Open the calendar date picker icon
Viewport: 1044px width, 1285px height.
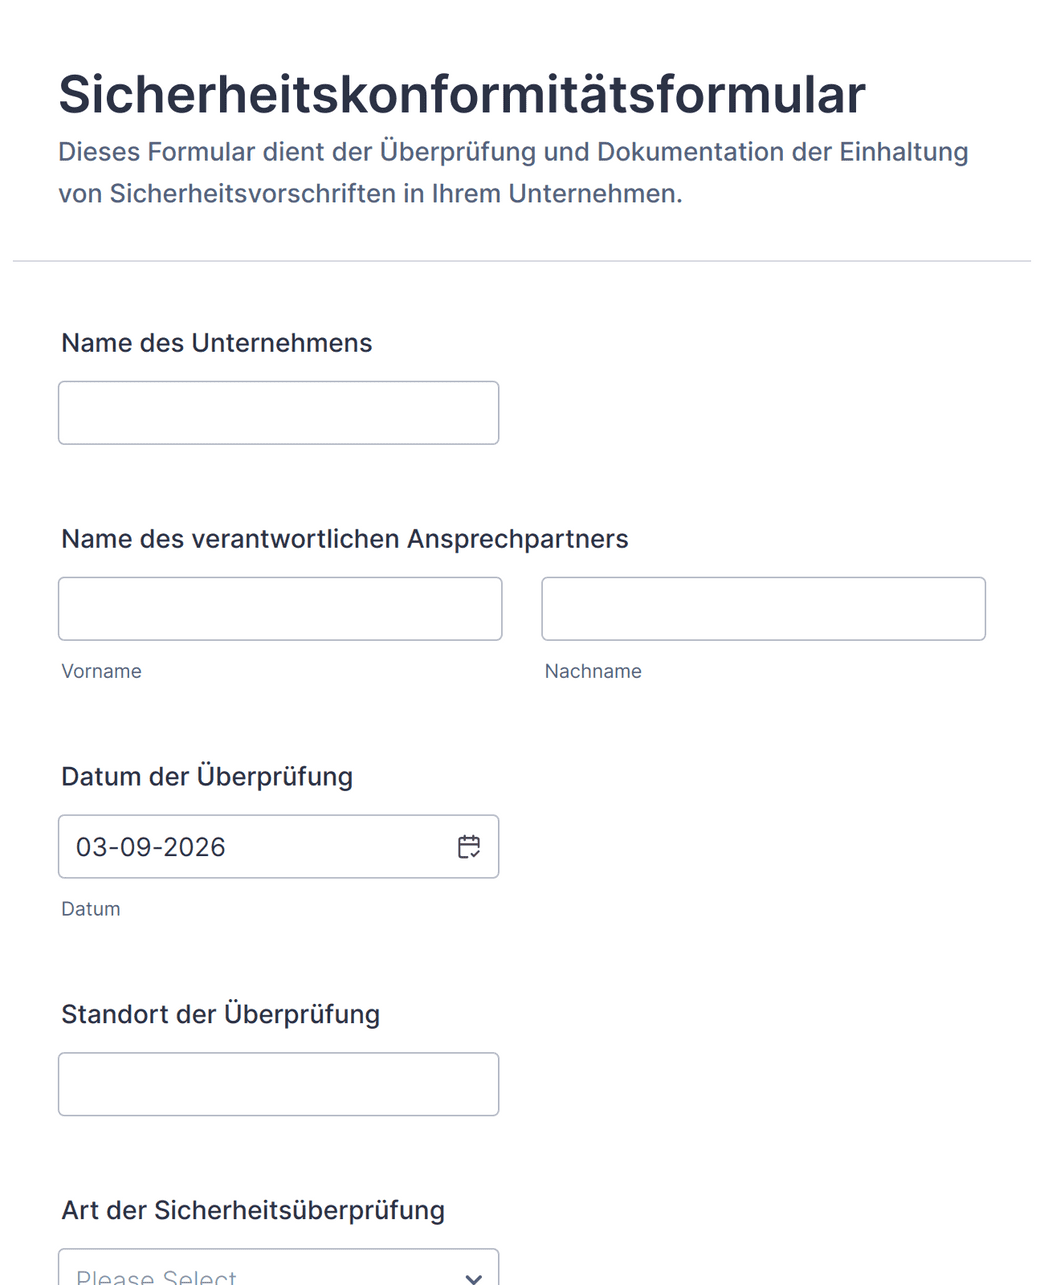[x=469, y=847]
